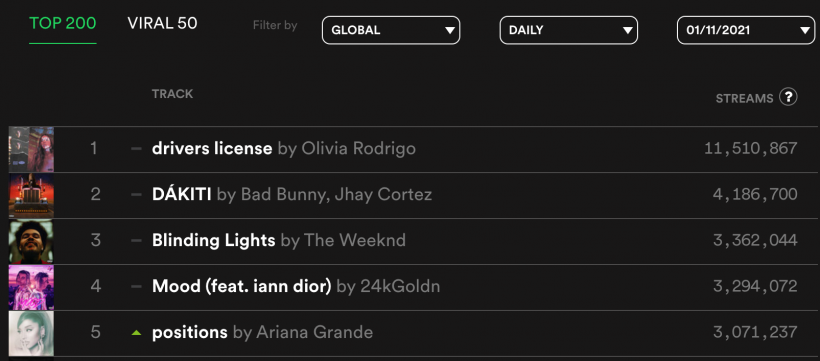Screen dimensions: 820x361
Task: Open the 01/11/2021 date dropdown
Action: click(746, 30)
